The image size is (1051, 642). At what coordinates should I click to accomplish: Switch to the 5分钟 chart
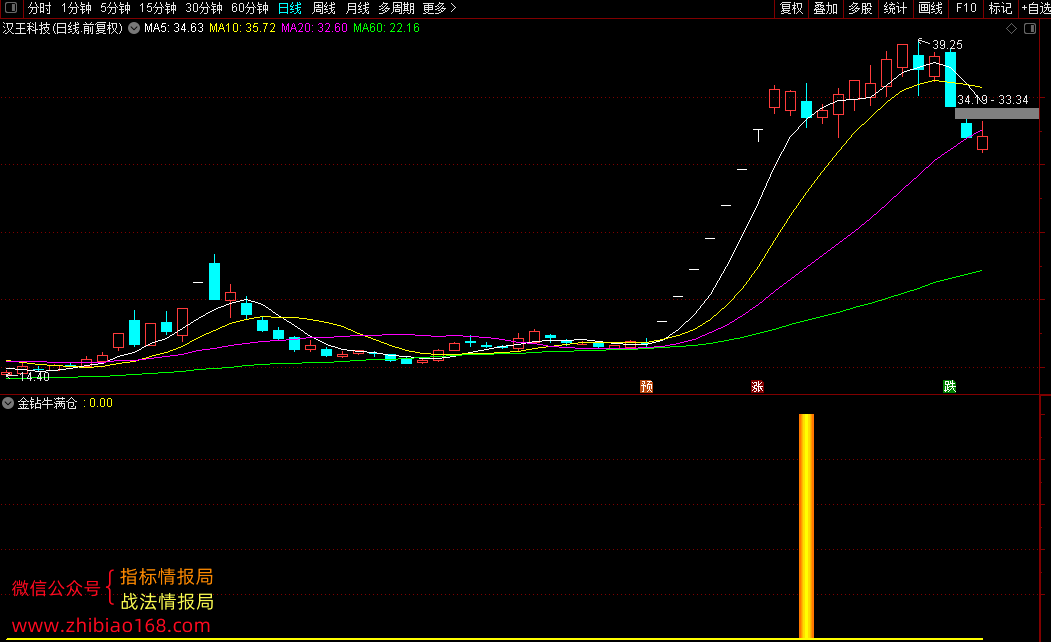click(x=115, y=8)
